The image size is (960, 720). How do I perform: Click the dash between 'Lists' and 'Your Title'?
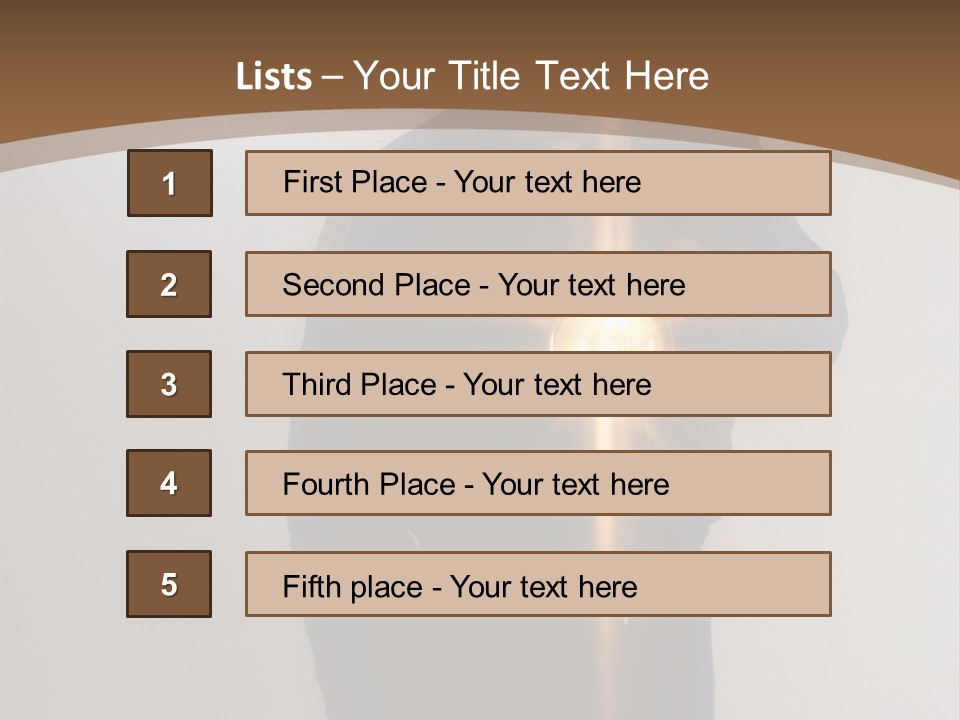(332, 78)
